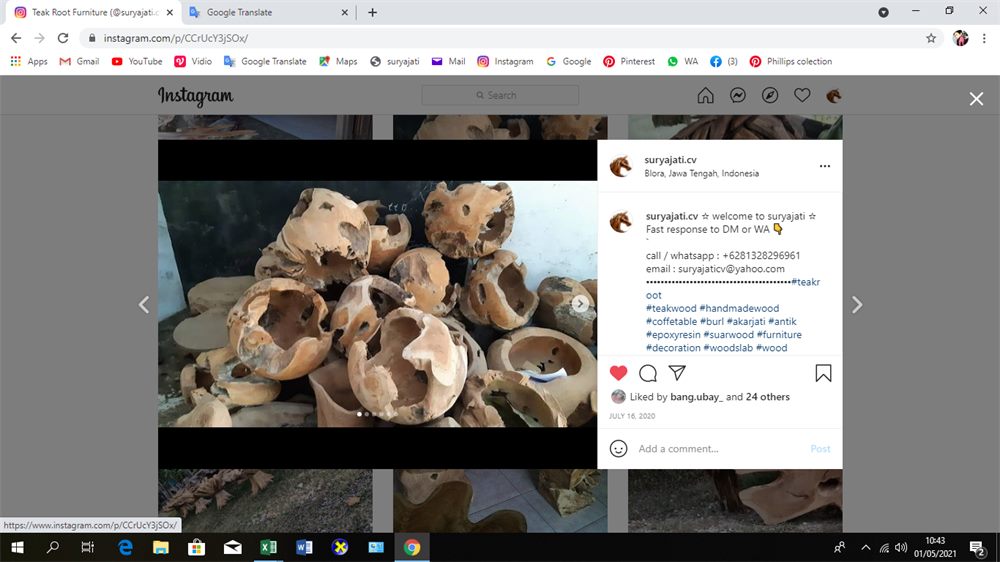Click the #handmadewood hashtag
Viewport: 1000px width, 562px height.
pyautogui.click(x=739, y=308)
